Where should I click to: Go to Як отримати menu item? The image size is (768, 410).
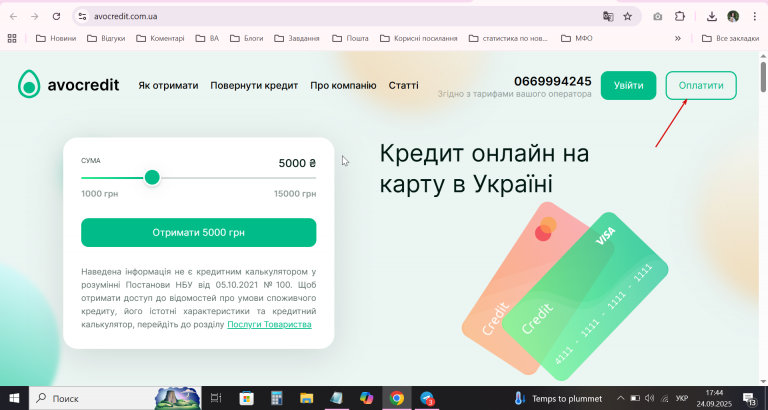(168, 86)
